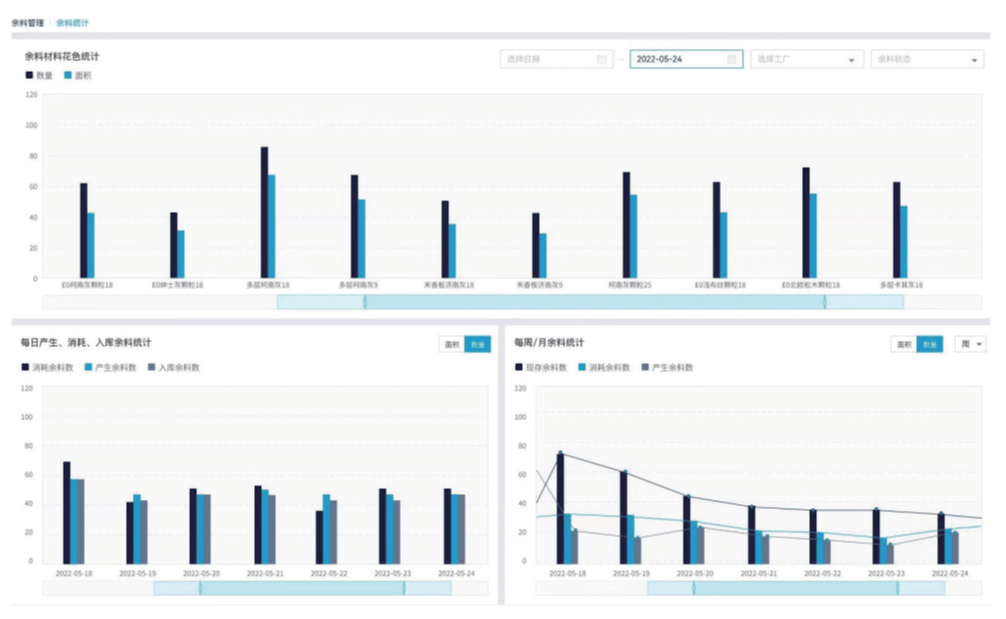Open the calendar icon in the 选择日期 field

click(602, 59)
